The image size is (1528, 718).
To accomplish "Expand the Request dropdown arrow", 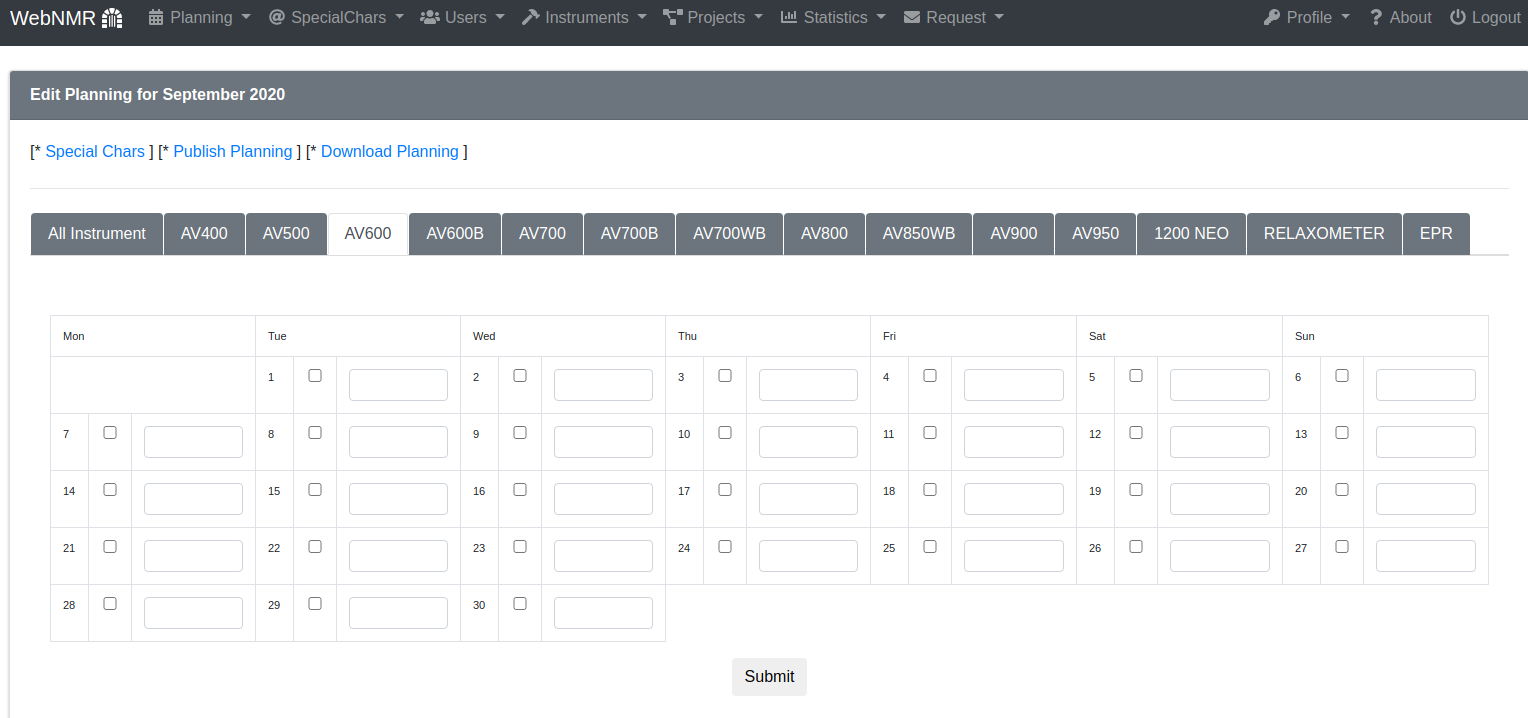I will pyautogui.click(x=1000, y=18).
